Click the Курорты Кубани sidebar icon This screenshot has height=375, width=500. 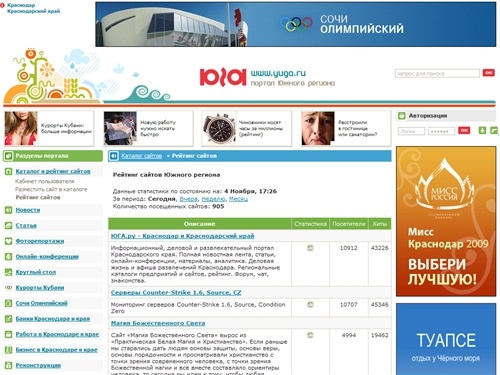point(8,288)
